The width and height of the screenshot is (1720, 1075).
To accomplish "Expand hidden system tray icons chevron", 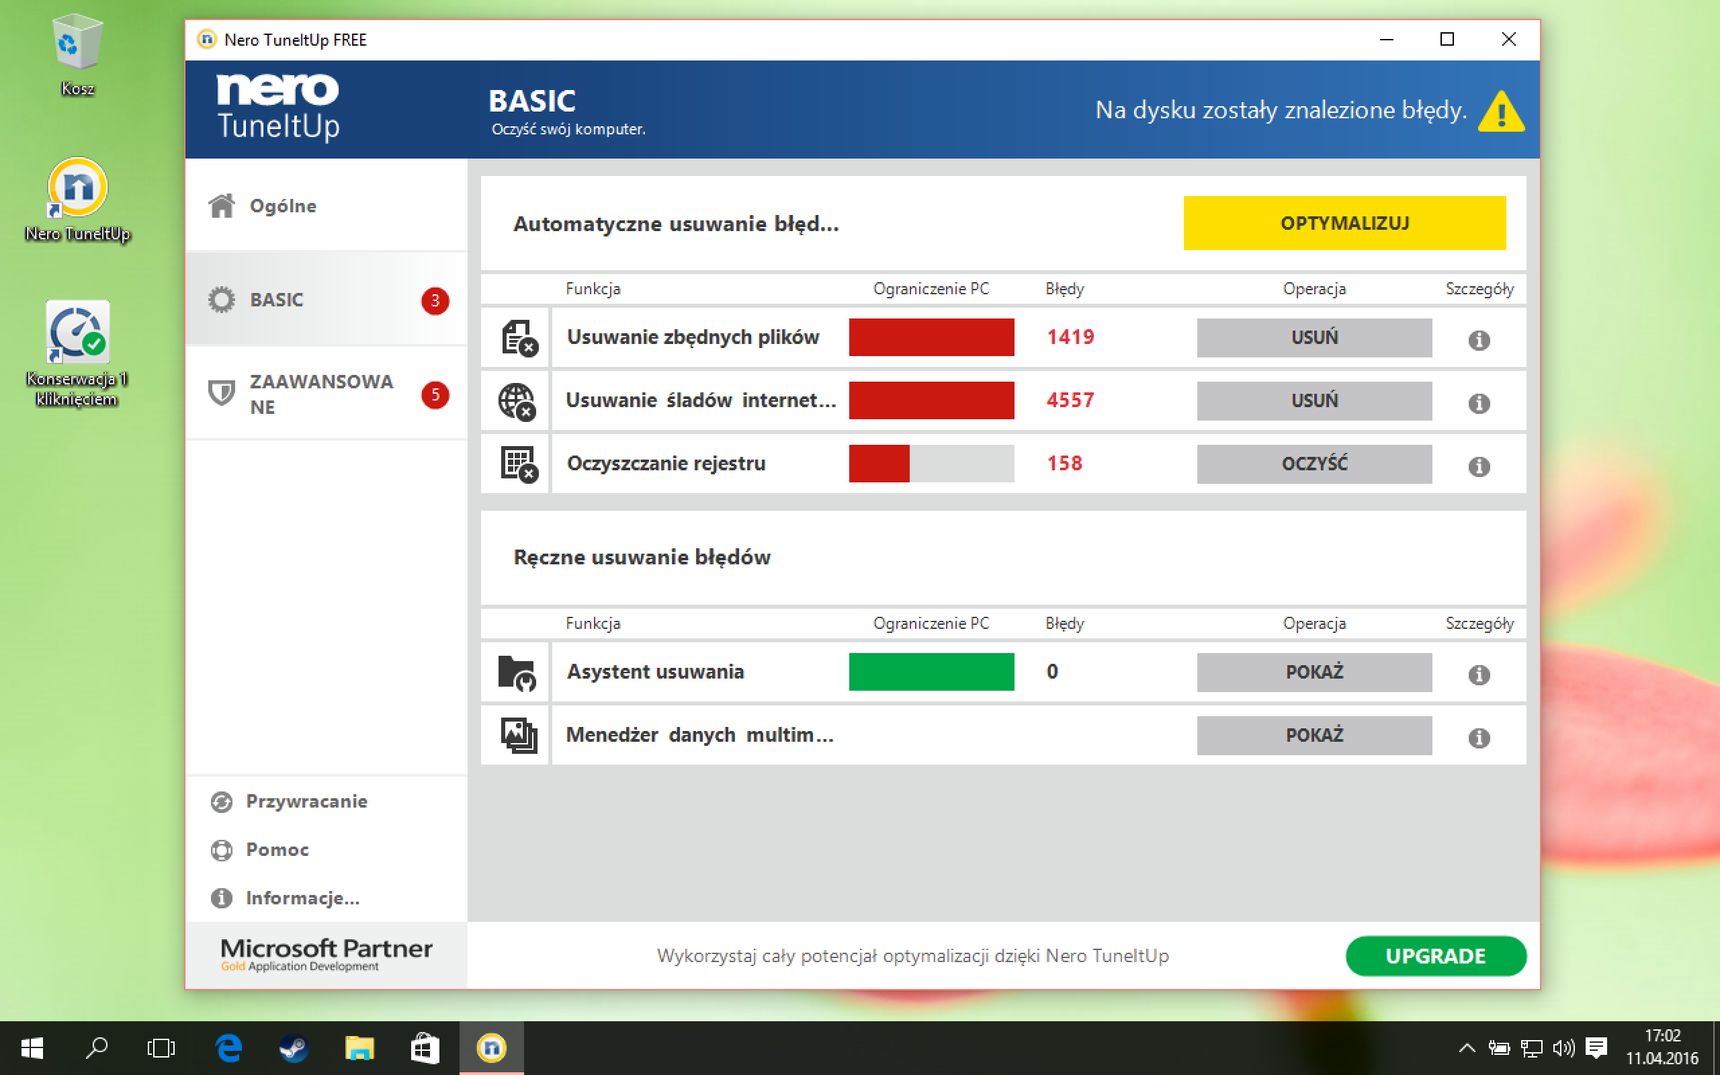I will [x=1467, y=1048].
